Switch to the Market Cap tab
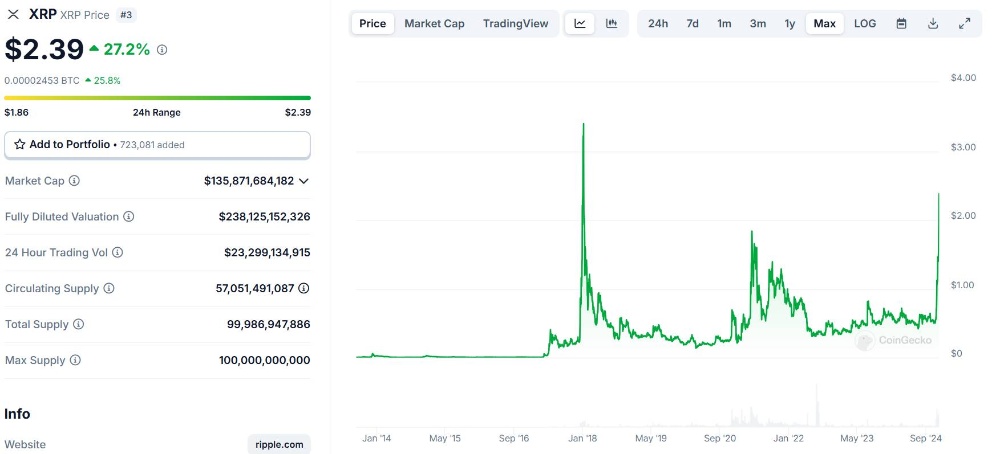The width and height of the screenshot is (1000, 454). point(434,24)
